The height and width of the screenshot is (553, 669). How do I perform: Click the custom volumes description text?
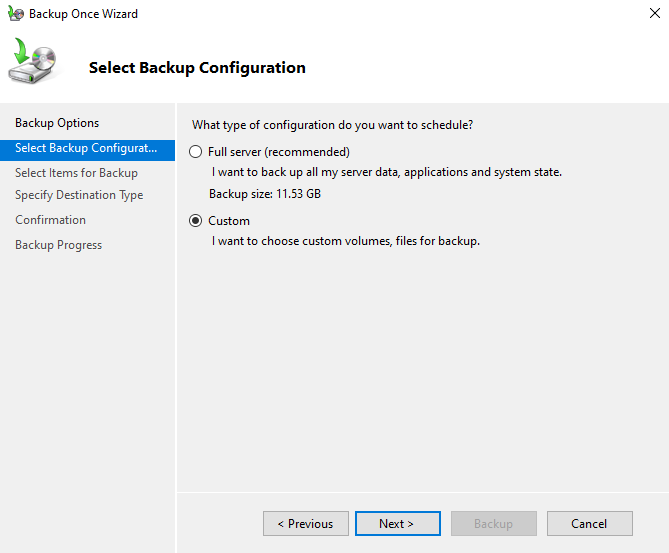(x=346, y=241)
